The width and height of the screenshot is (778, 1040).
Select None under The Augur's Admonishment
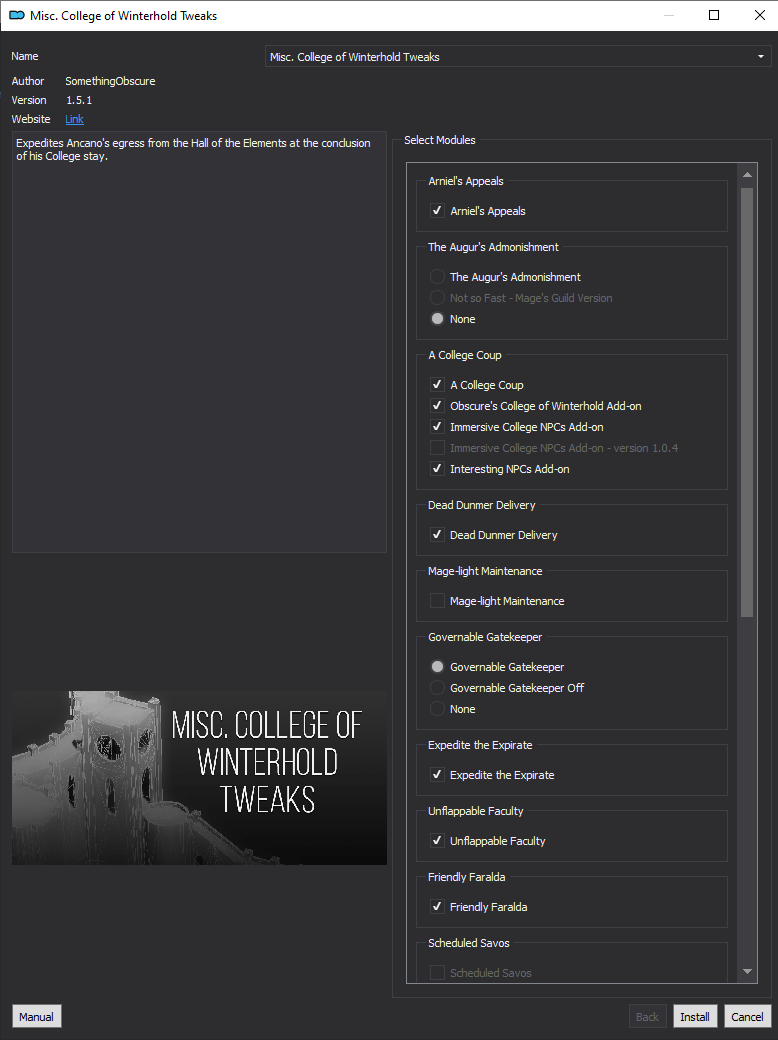(437, 319)
